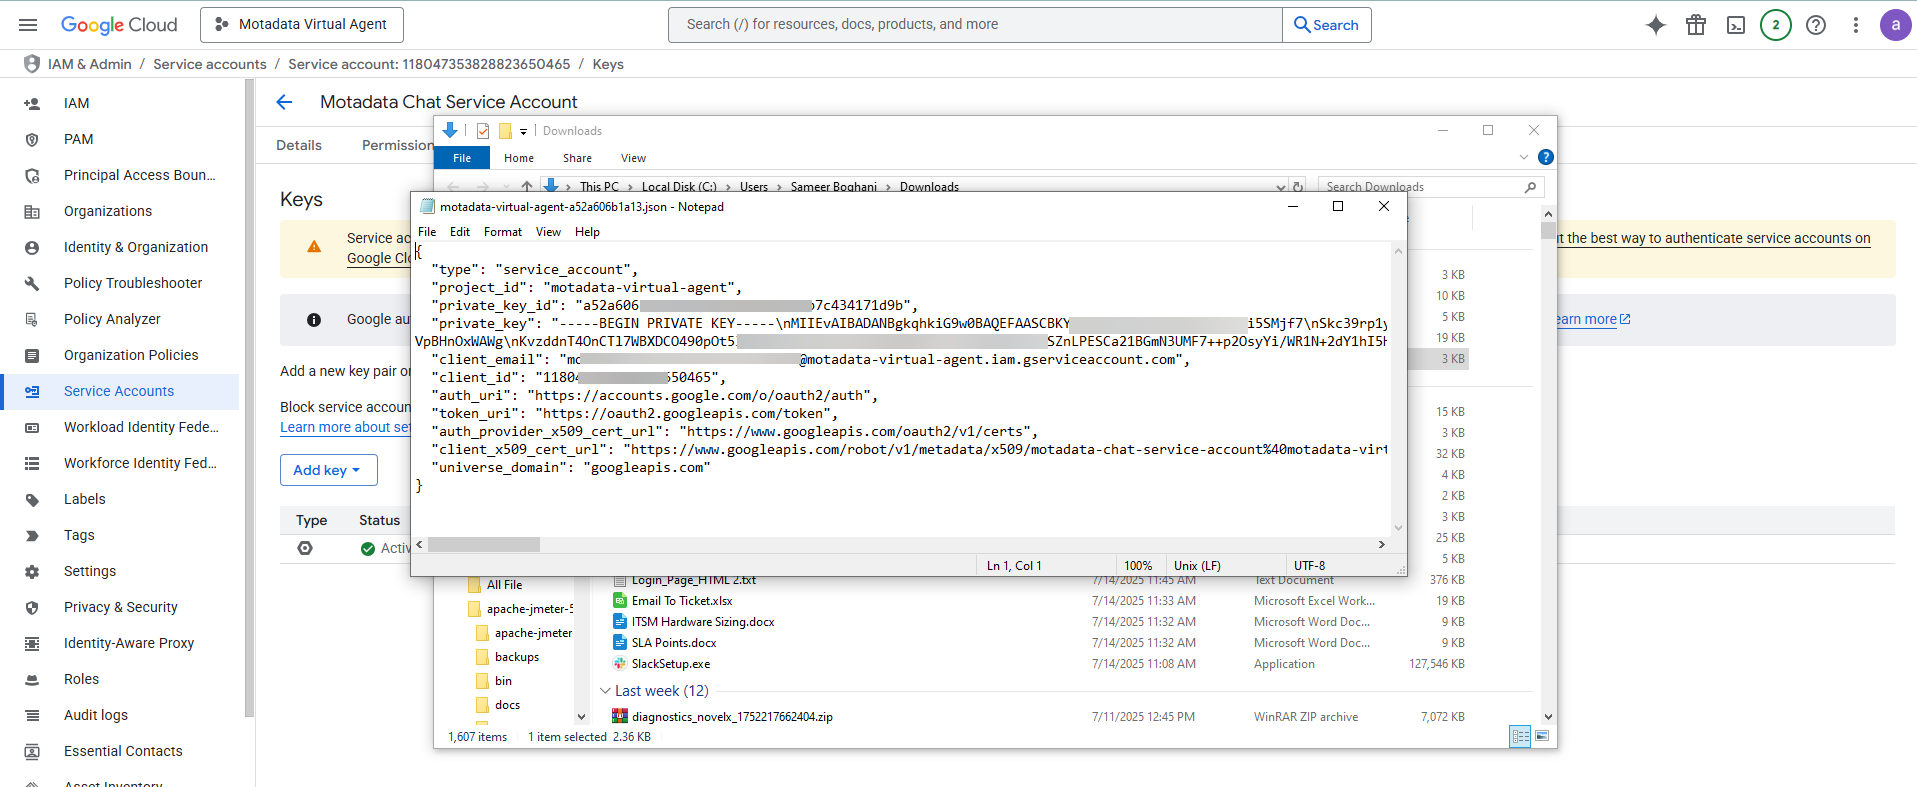This screenshot has width=1917, height=787.
Task: Click the Explorer up-directory arrow
Action: pyautogui.click(x=527, y=187)
